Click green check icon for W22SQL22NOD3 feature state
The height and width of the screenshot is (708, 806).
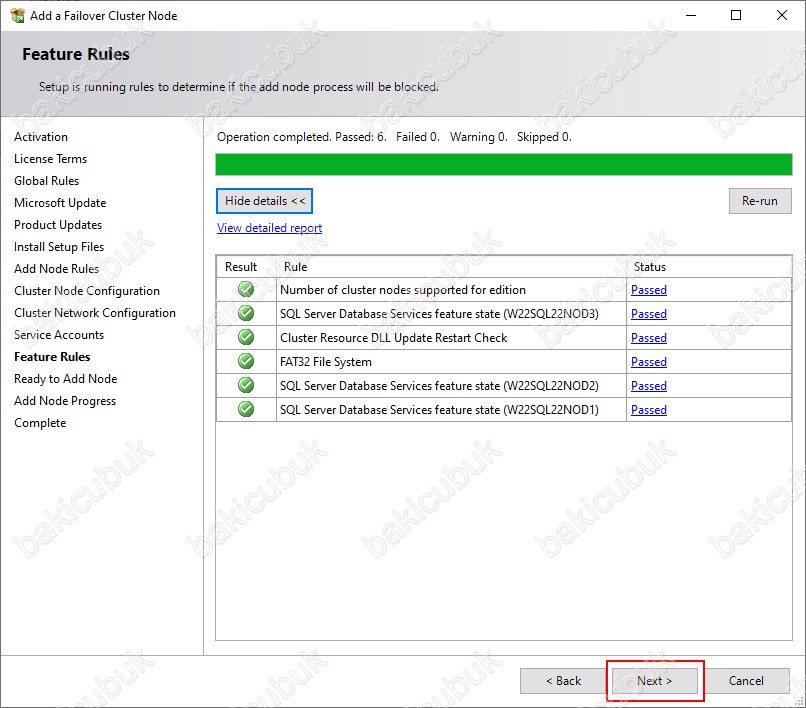[246, 313]
